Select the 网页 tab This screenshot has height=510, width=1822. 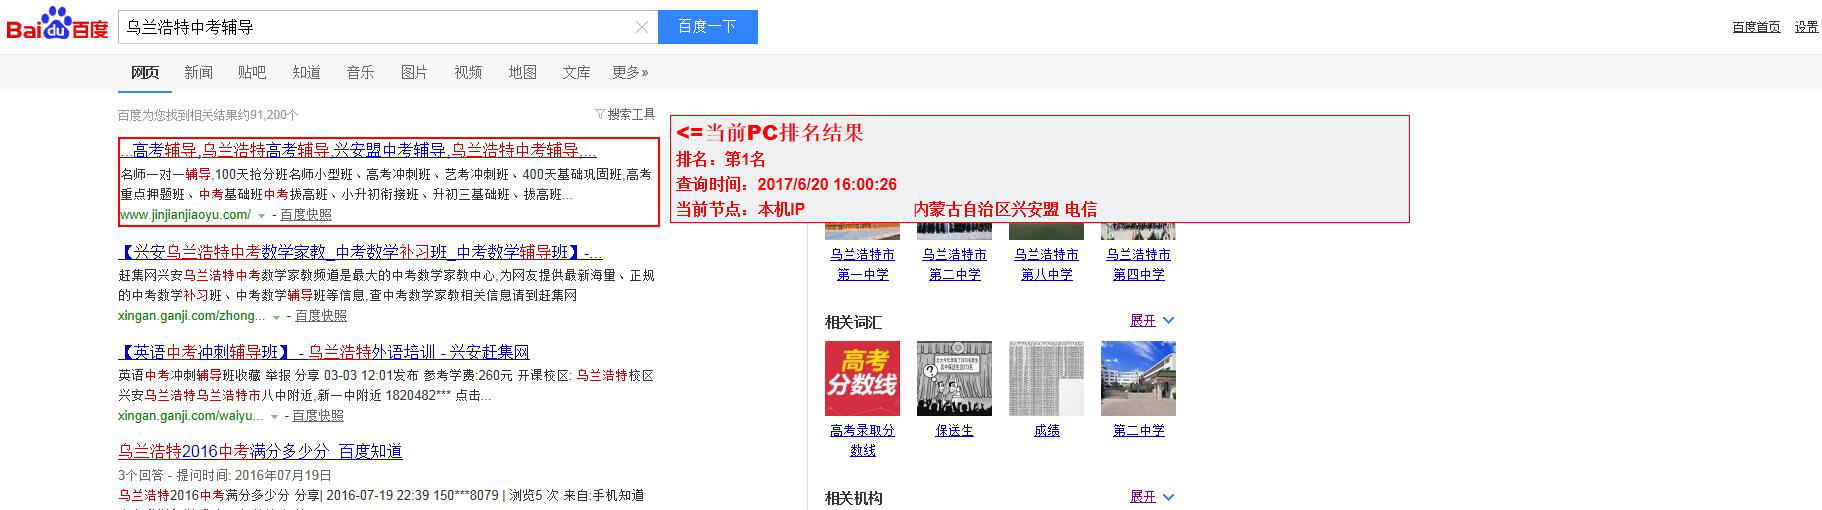pyautogui.click(x=145, y=72)
